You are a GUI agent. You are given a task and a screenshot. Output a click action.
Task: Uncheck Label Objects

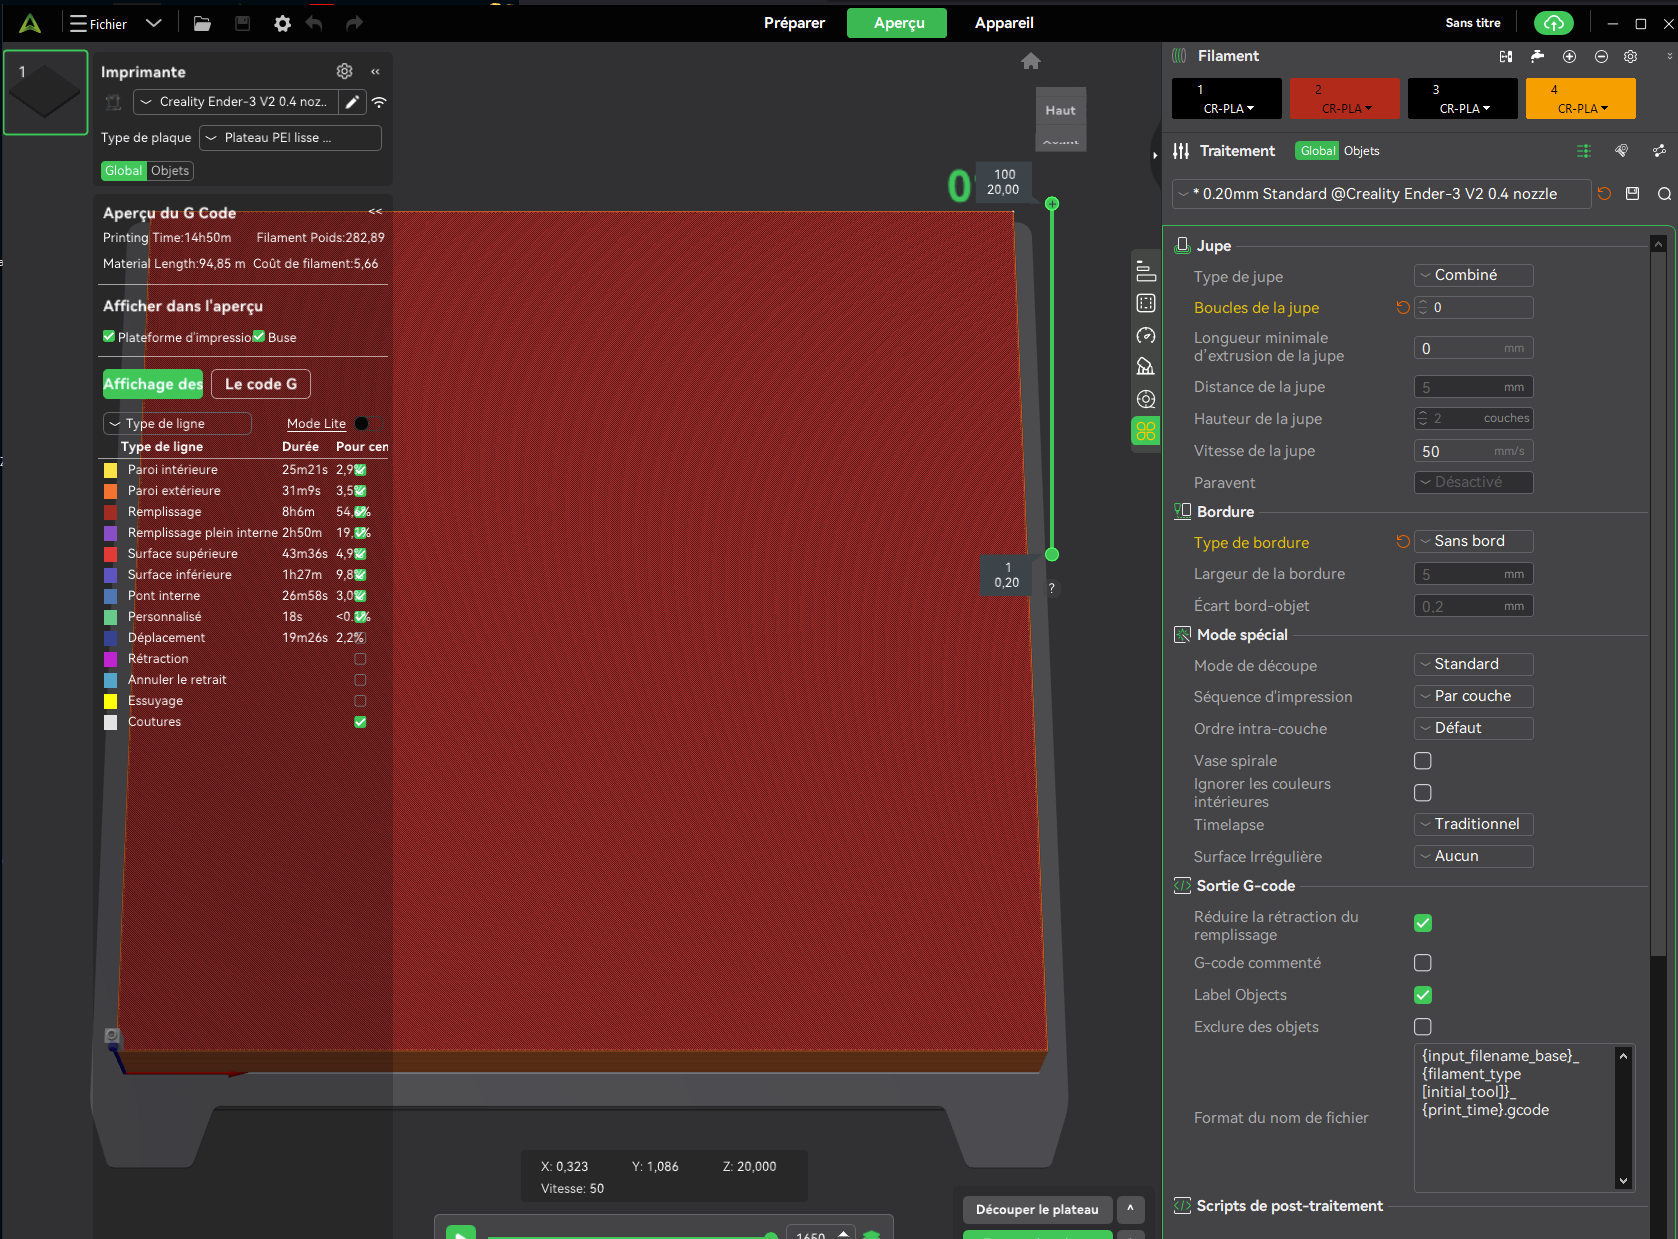1423,995
